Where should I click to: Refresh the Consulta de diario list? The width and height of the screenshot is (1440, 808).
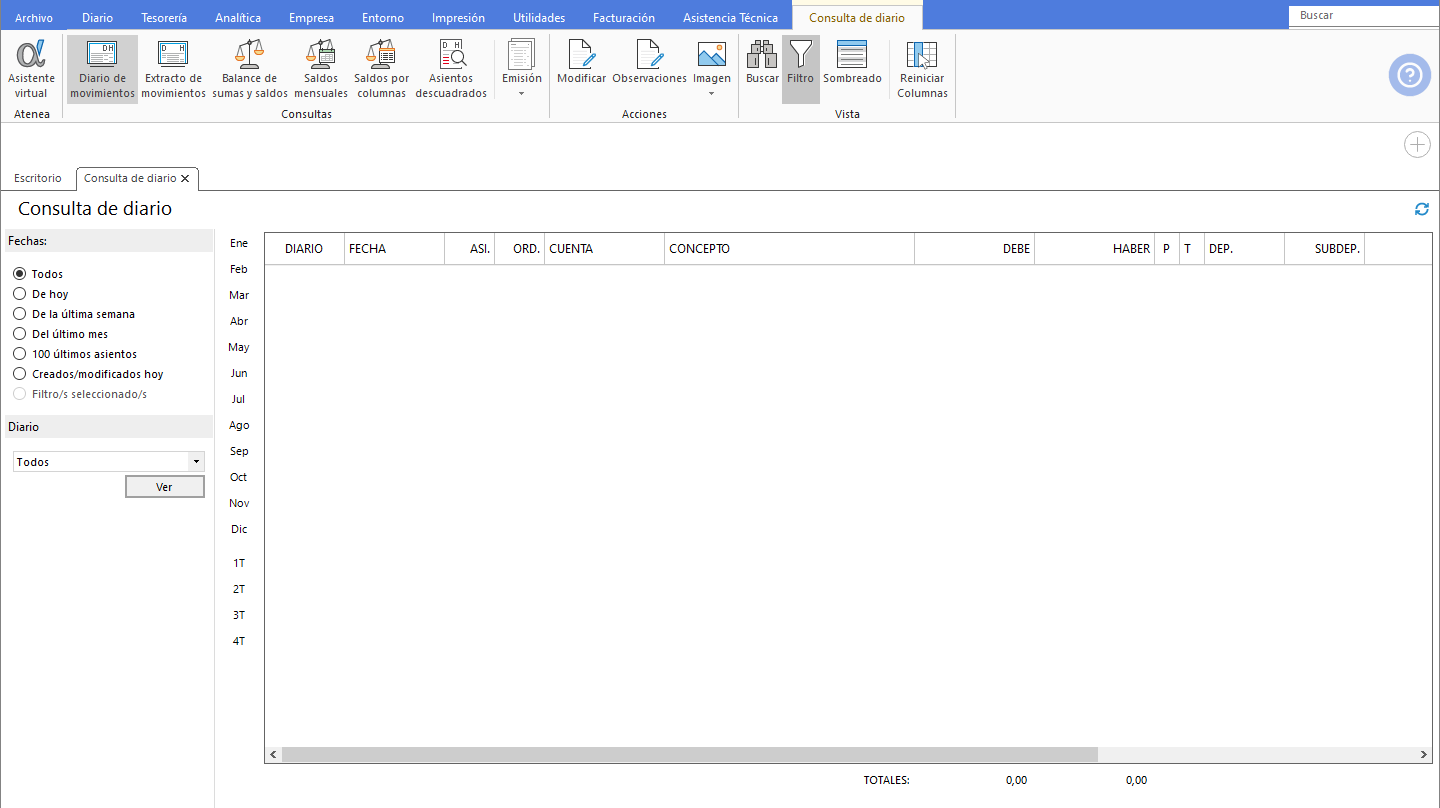click(1421, 209)
